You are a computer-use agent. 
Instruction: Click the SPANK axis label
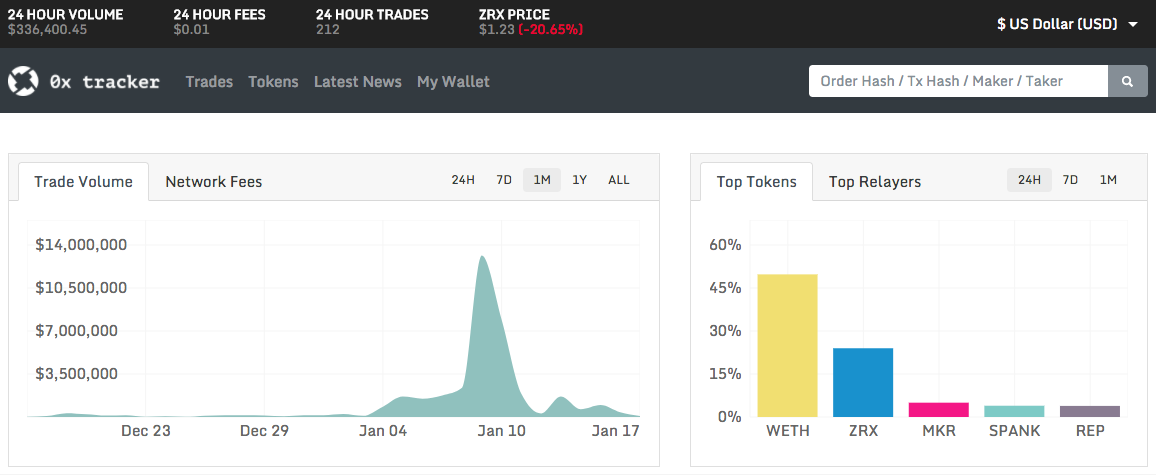(1014, 431)
